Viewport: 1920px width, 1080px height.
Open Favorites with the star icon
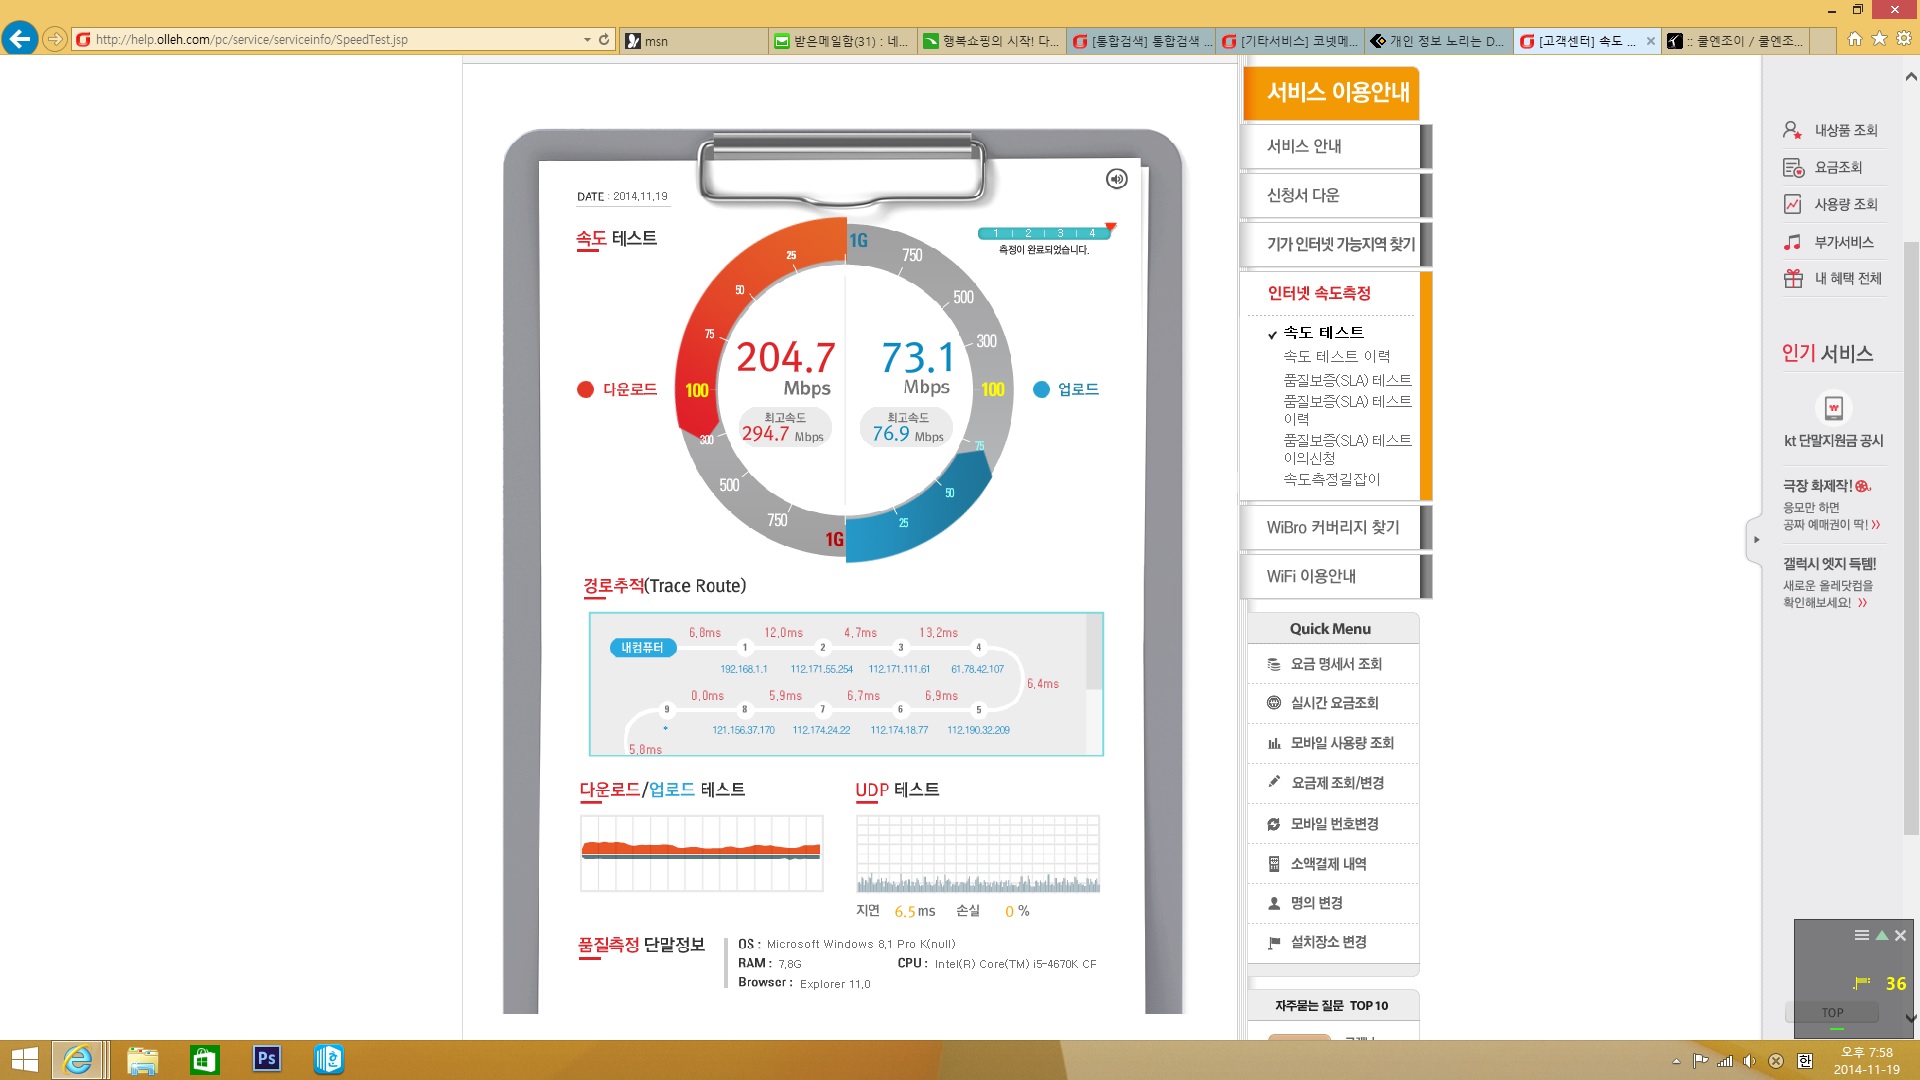pyautogui.click(x=1880, y=39)
